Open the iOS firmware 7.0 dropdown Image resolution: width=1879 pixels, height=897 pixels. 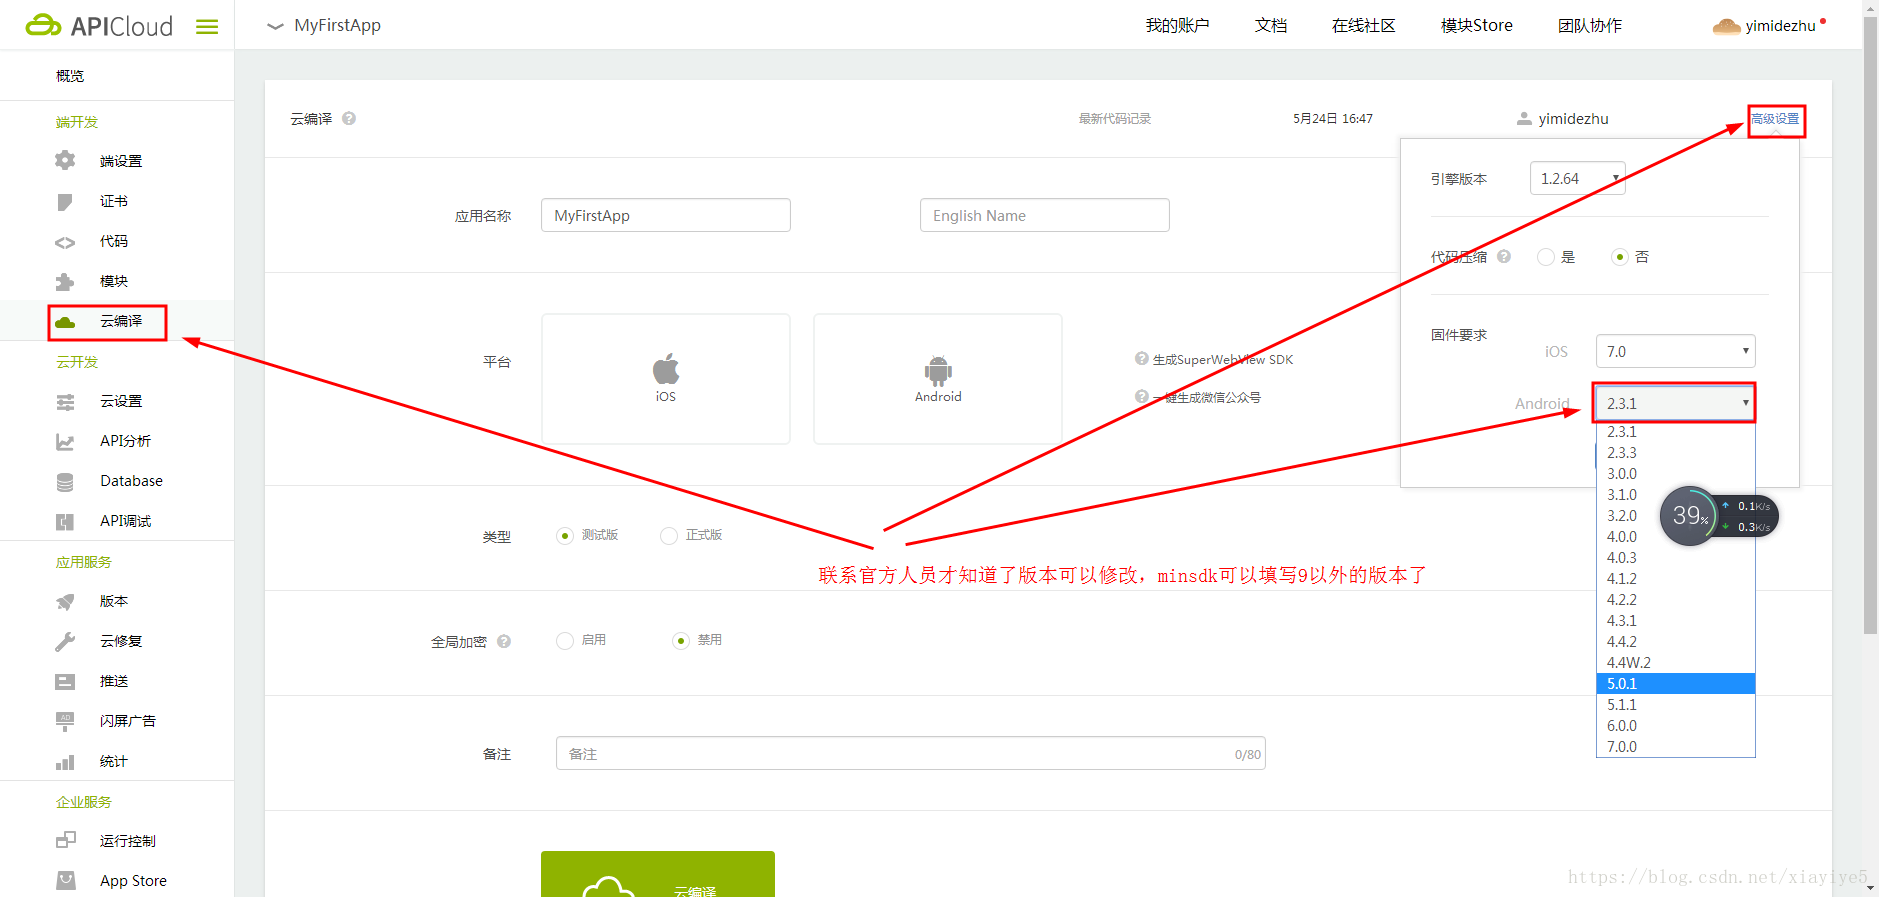point(1675,351)
